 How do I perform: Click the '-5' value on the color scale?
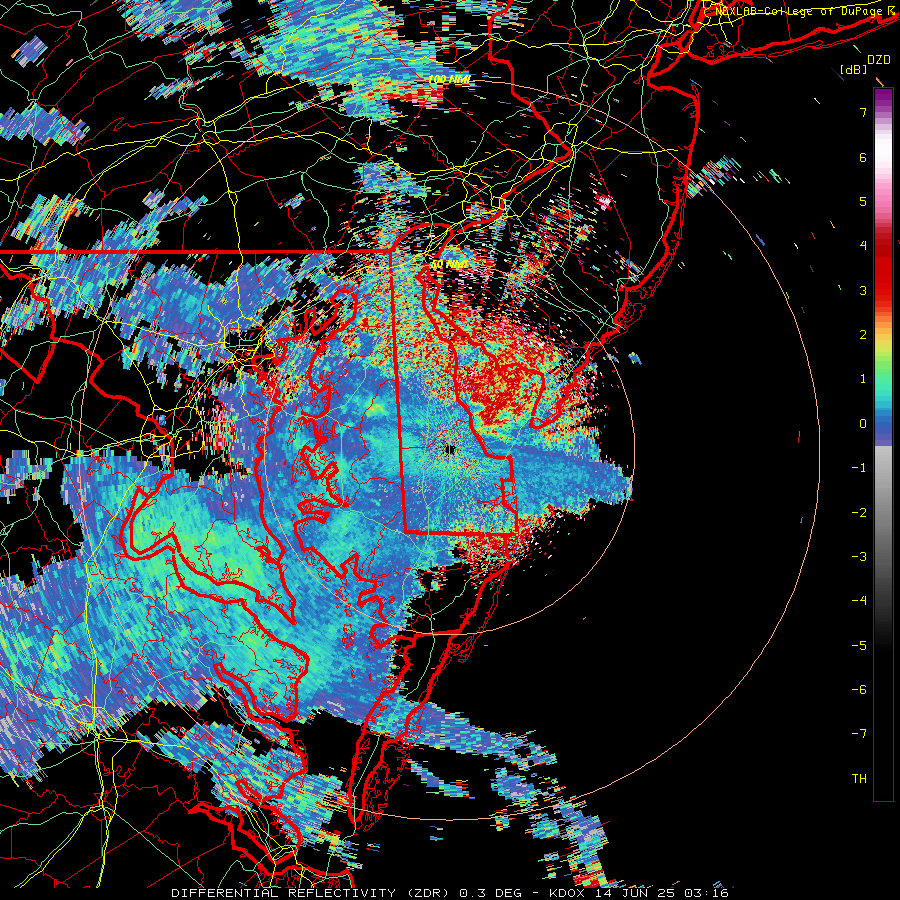(859, 646)
